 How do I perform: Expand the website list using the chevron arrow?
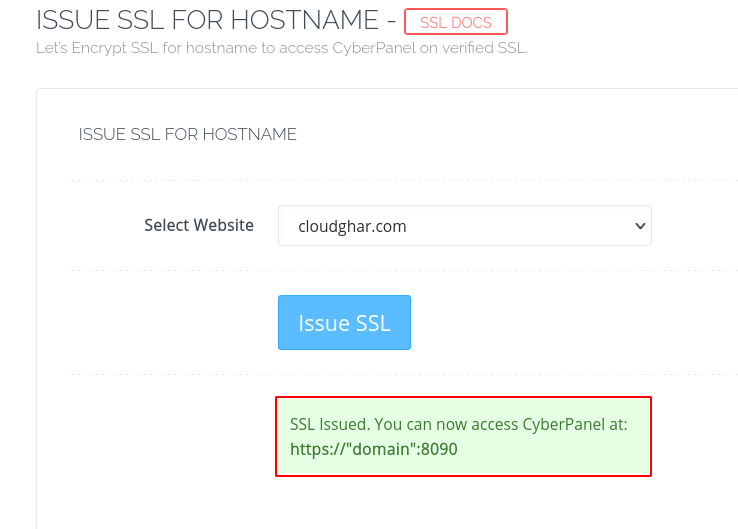[x=640, y=226]
